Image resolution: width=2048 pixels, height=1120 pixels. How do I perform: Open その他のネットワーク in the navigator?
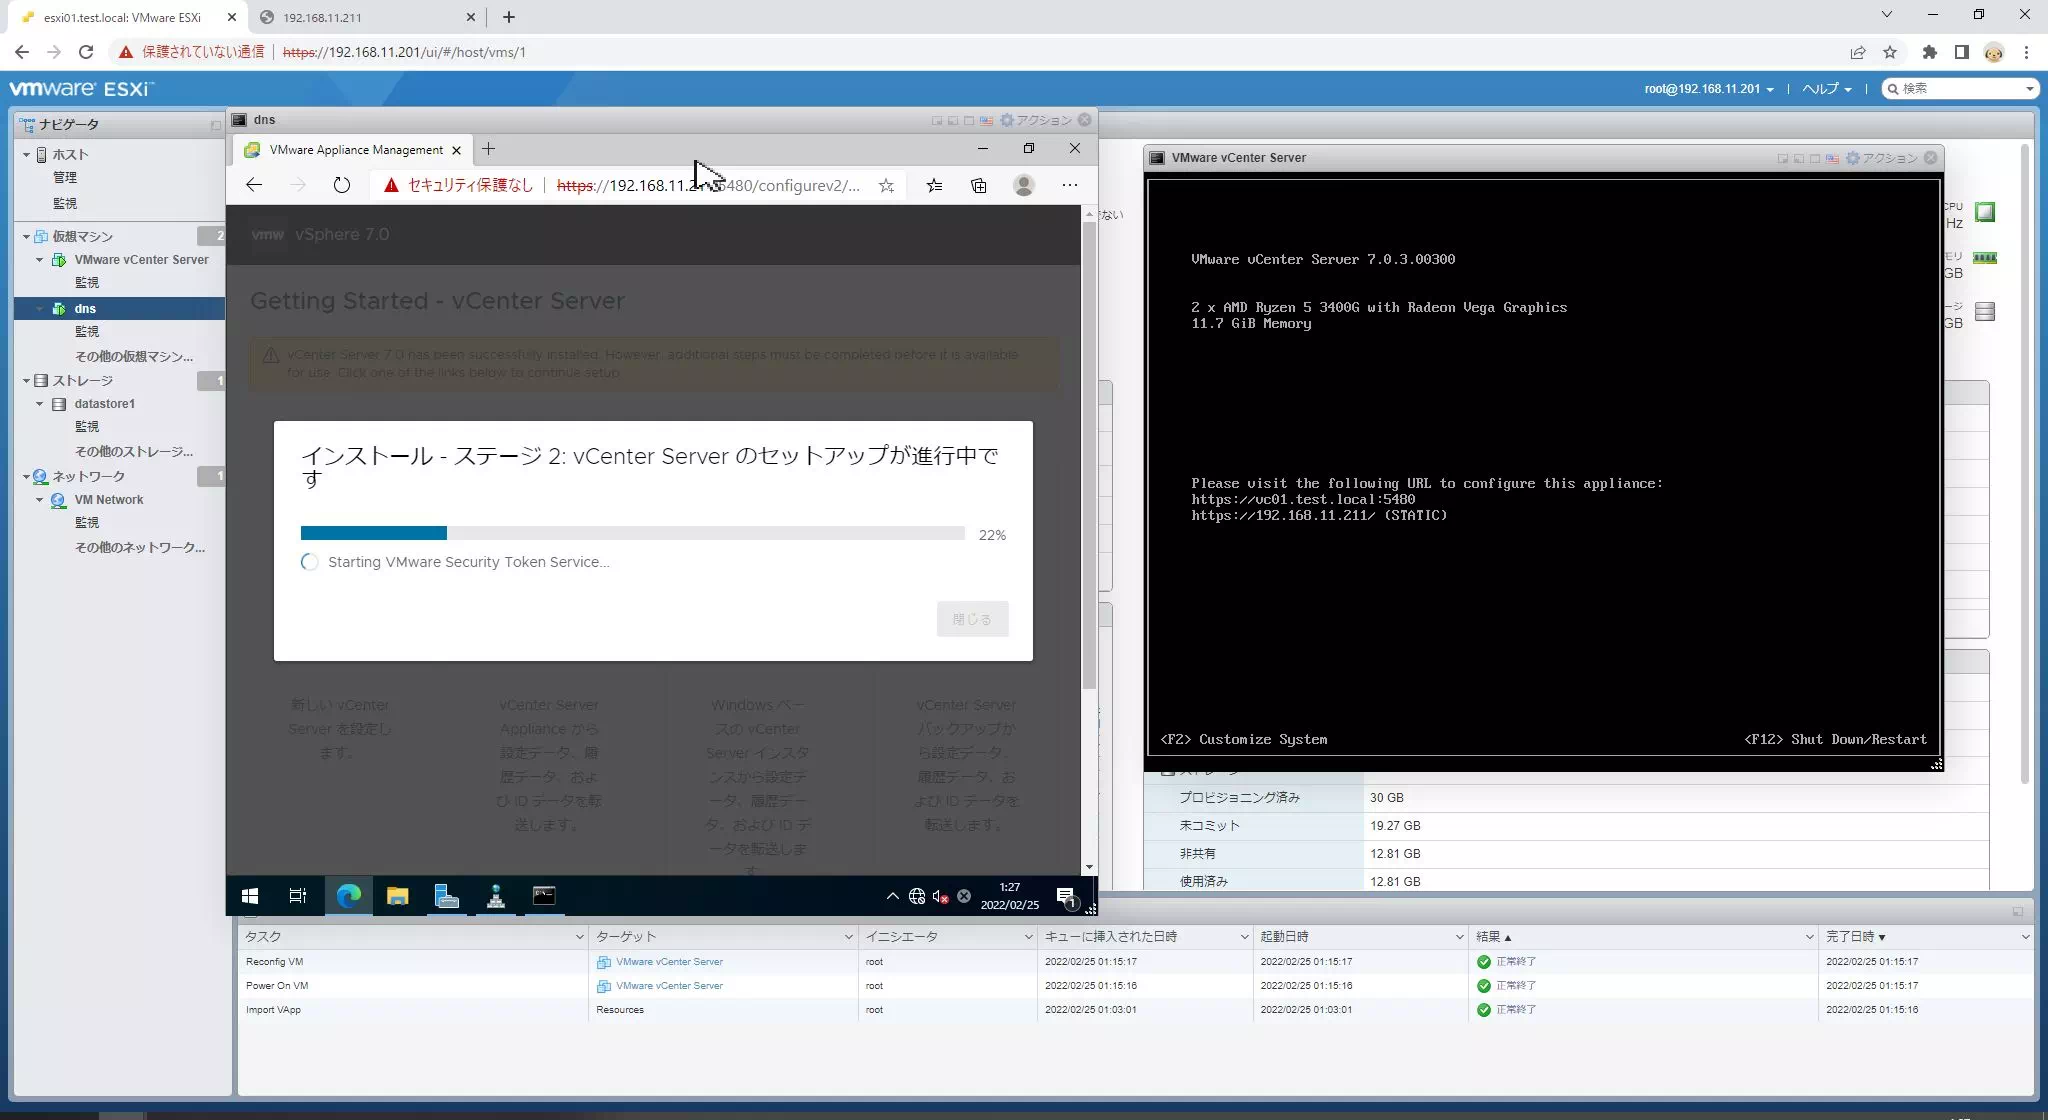tap(140, 547)
